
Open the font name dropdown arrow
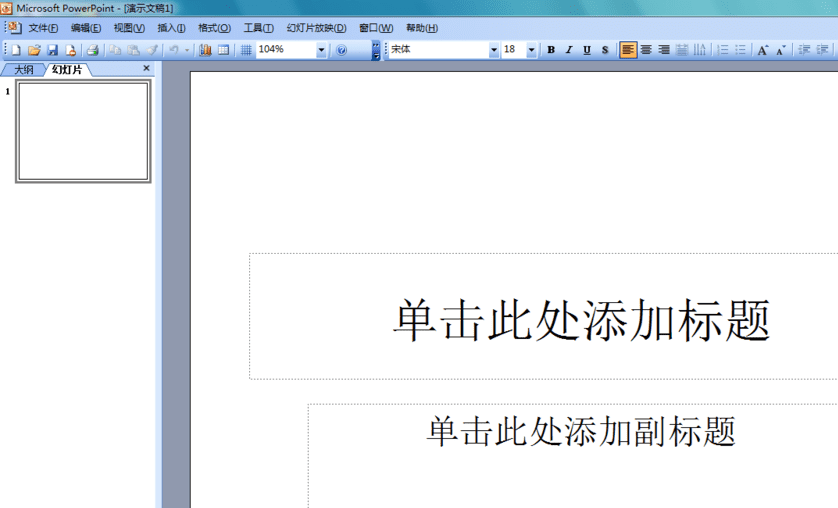494,50
